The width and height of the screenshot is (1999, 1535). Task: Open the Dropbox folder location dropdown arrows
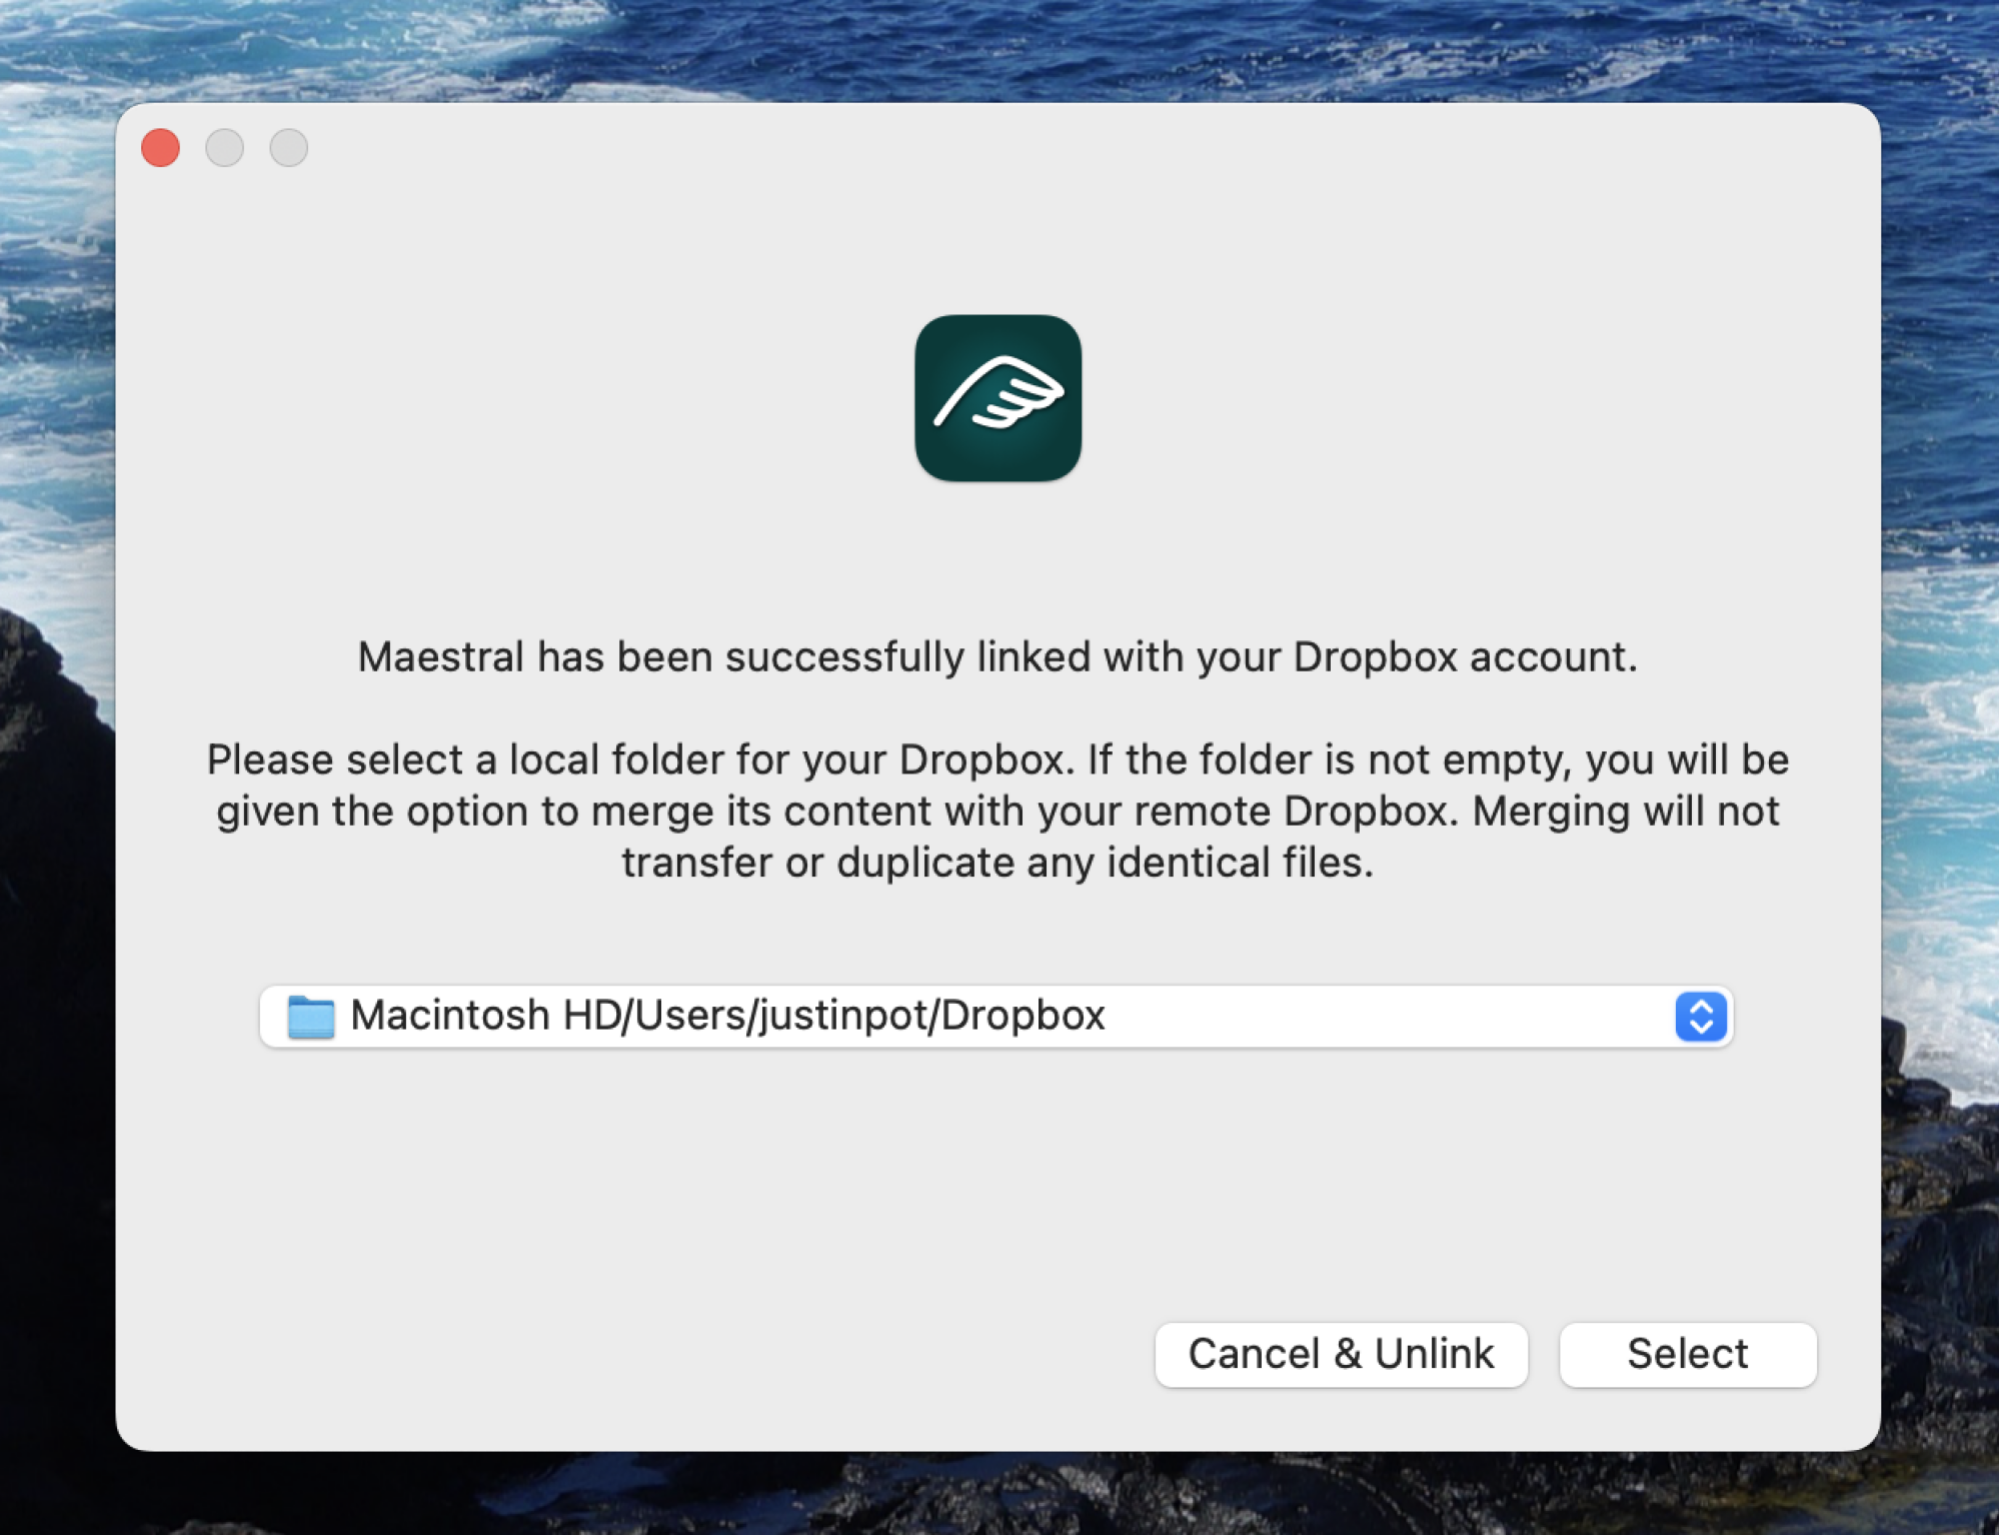(1700, 1016)
